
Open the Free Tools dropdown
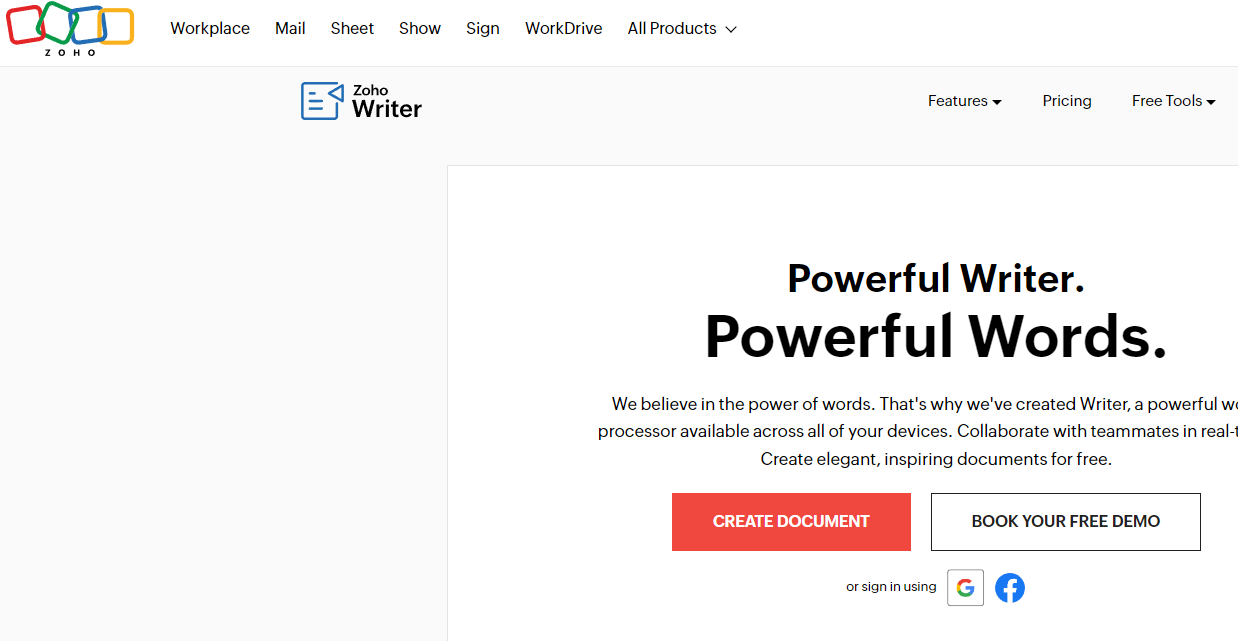point(1167,100)
